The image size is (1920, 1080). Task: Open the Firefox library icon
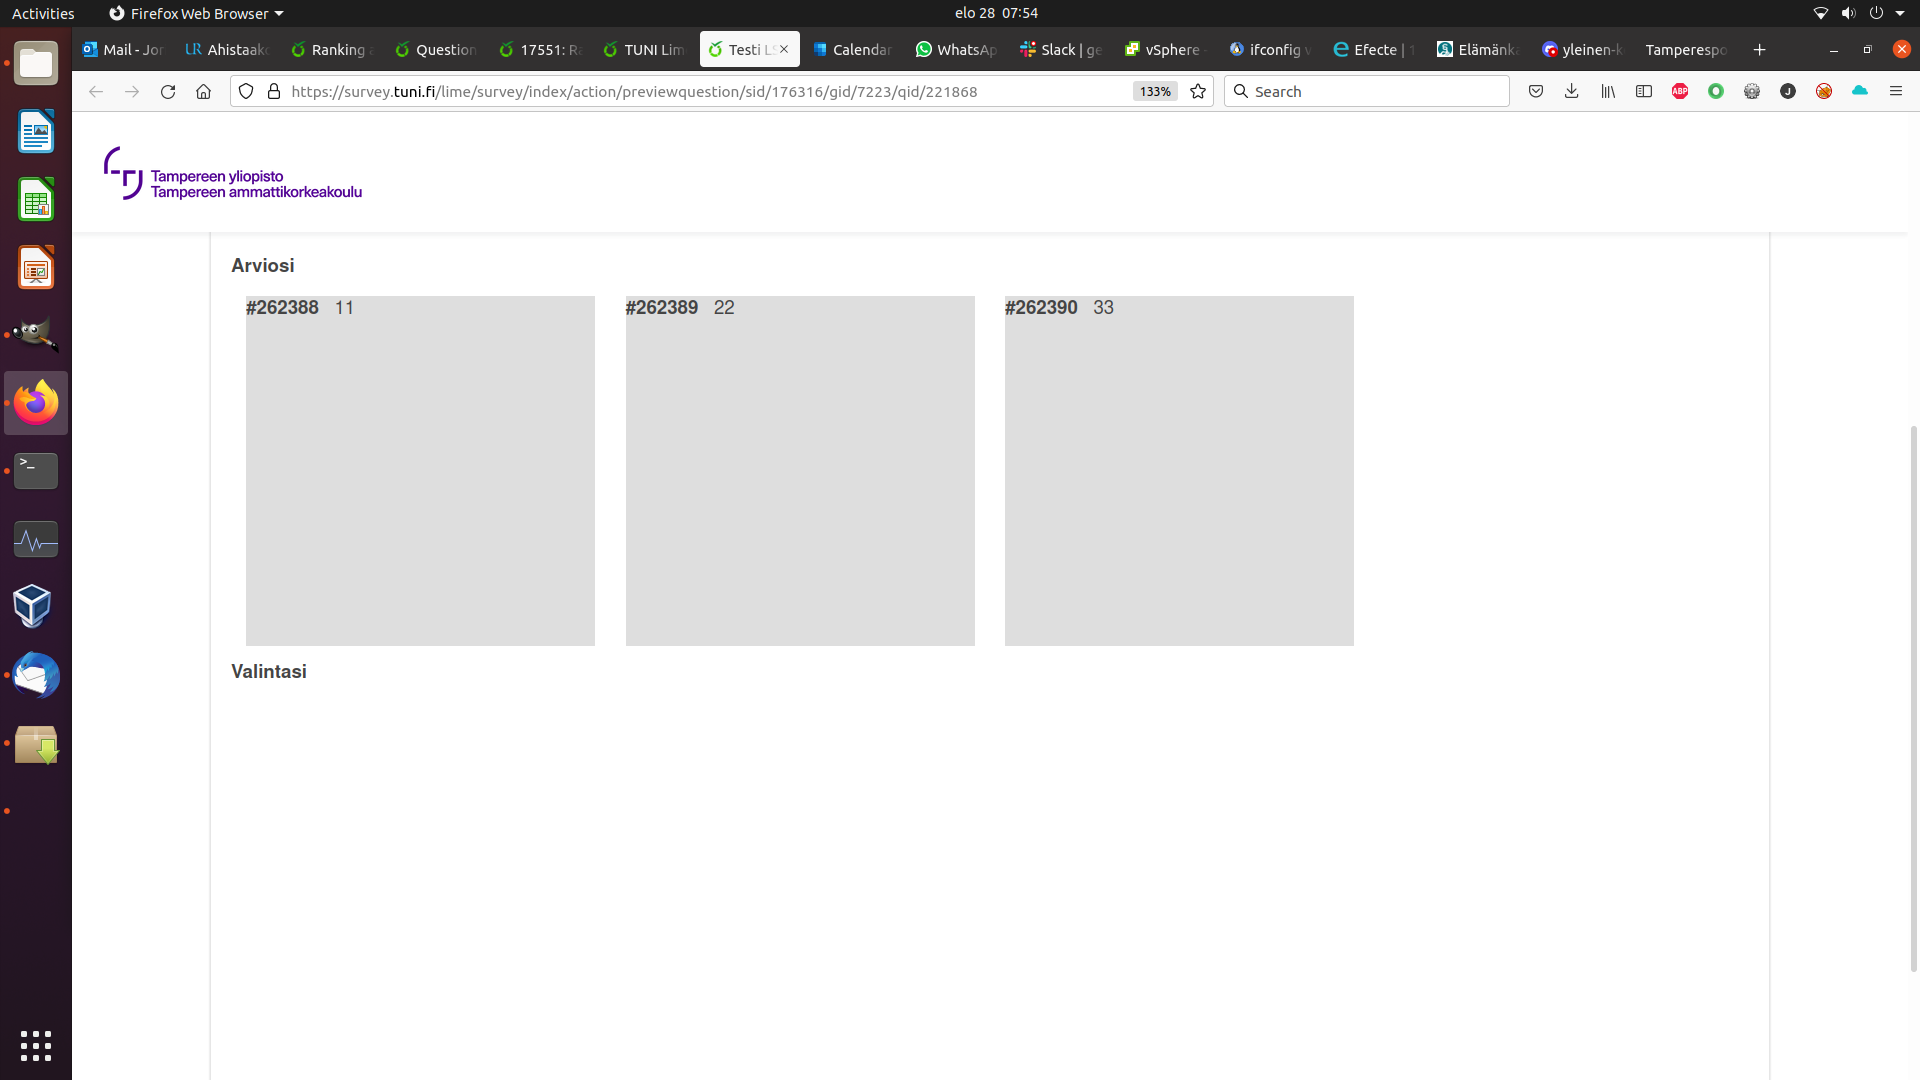1608,91
